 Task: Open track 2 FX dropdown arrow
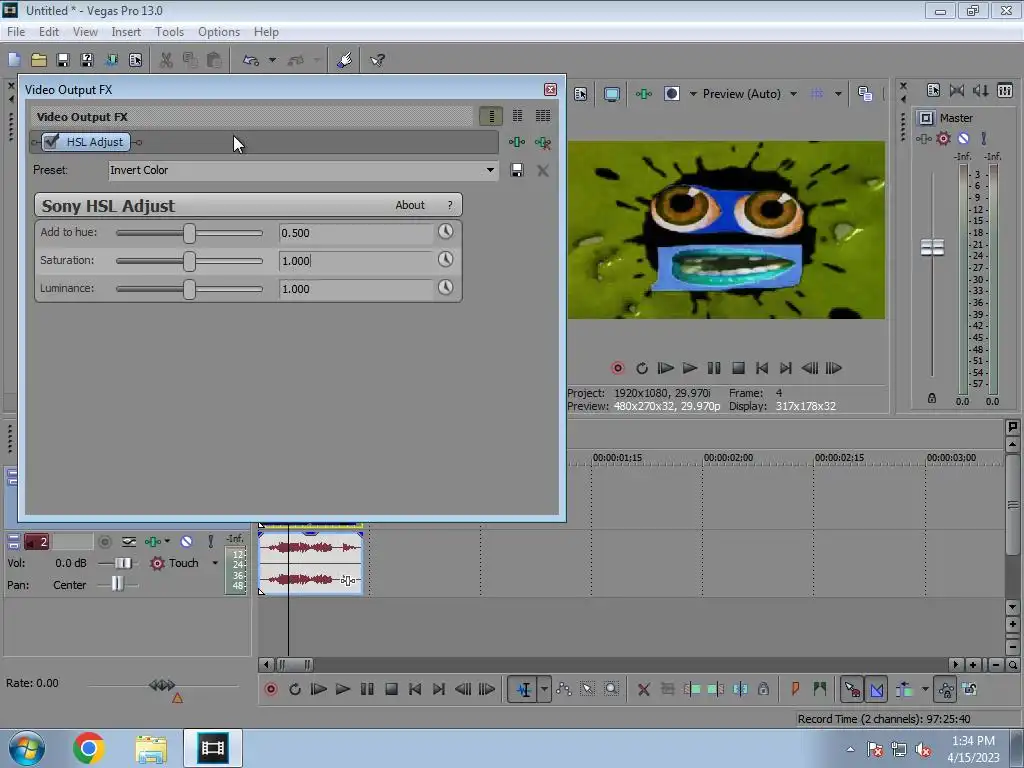click(x=167, y=541)
